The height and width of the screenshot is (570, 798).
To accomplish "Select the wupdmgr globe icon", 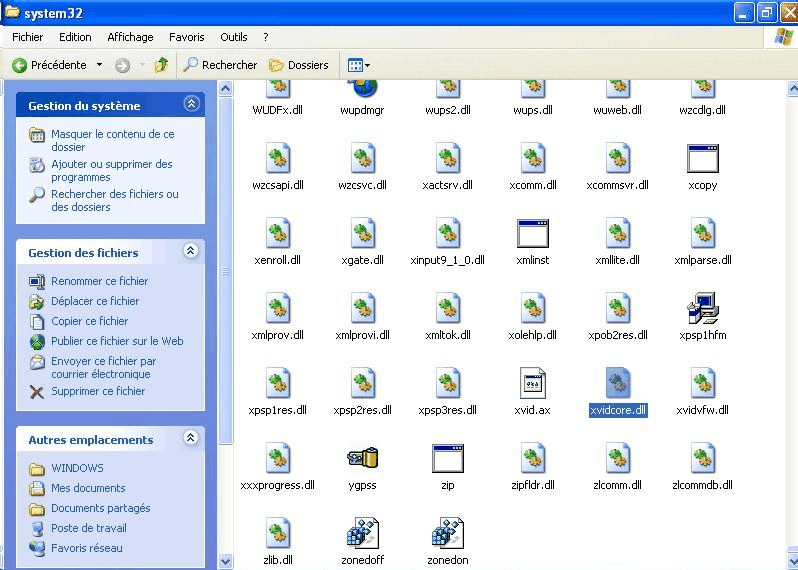I will click(x=364, y=88).
